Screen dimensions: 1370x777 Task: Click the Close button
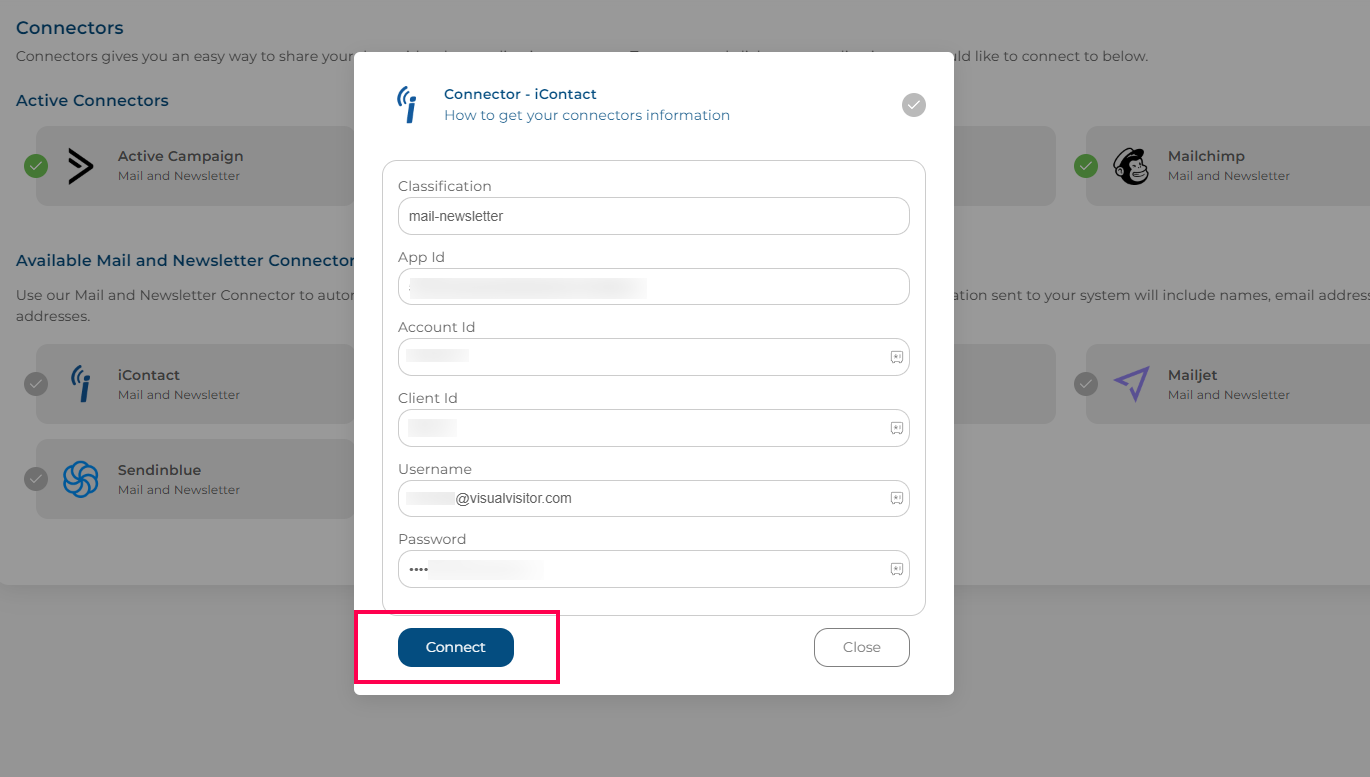(862, 647)
